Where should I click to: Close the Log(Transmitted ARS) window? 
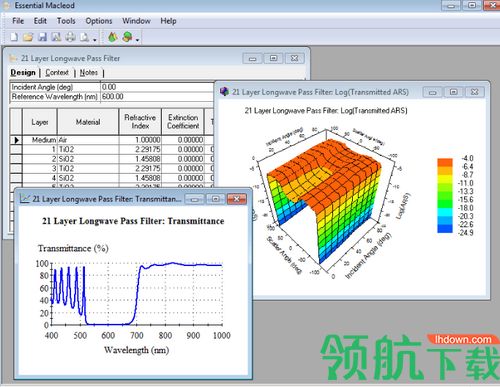(475, 92)
